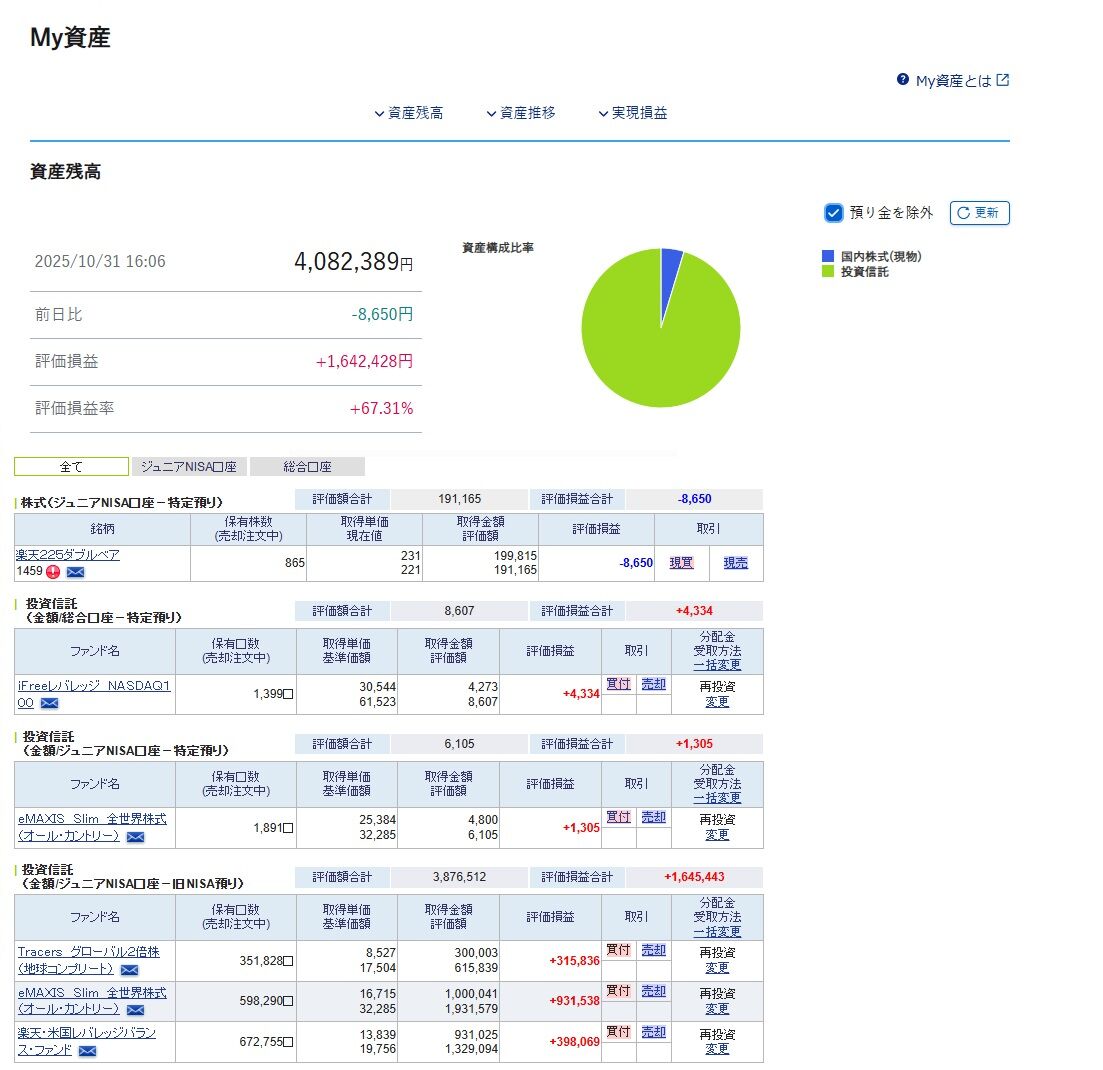
Task: Open the My資産とは help question icon
Action: (903, 79)
